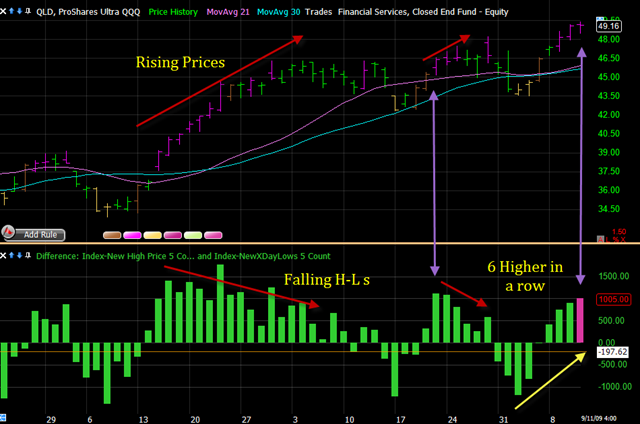Move the Difference indicator pane down
This screenshot has height=424, width=640.
pos(19,255)
